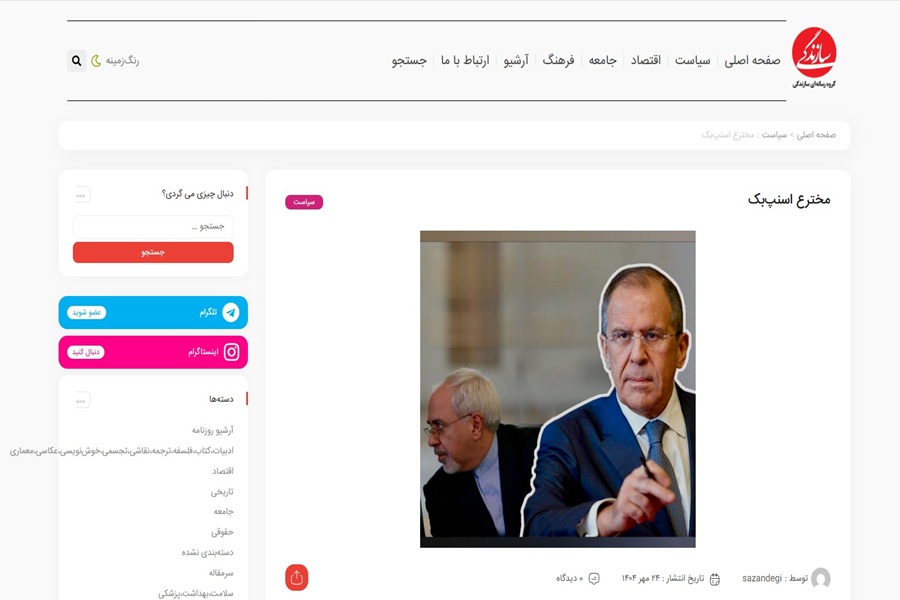Click the red share icon below the article

tap(296, 578)
